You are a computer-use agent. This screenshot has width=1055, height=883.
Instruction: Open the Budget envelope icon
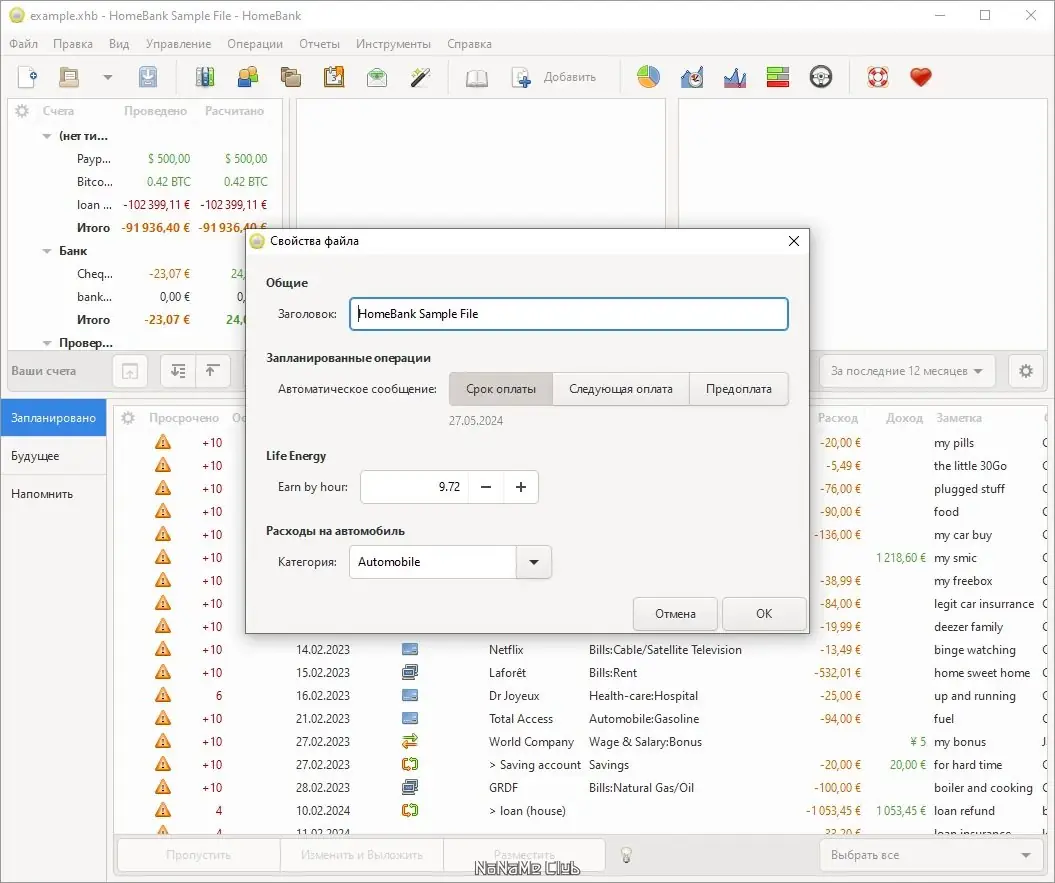(377, 77)
